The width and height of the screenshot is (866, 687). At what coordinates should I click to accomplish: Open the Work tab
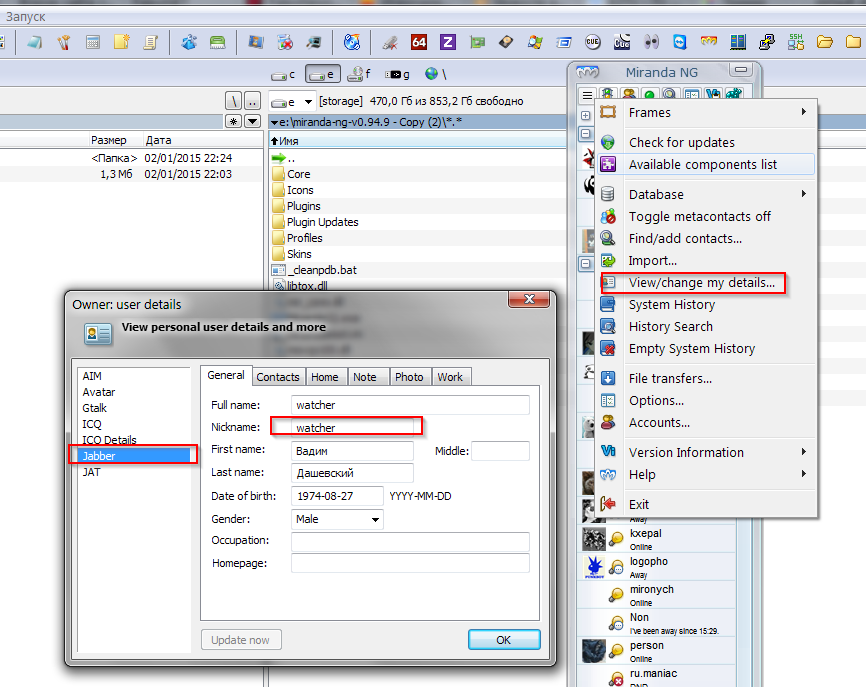click(x=450, y=377)
